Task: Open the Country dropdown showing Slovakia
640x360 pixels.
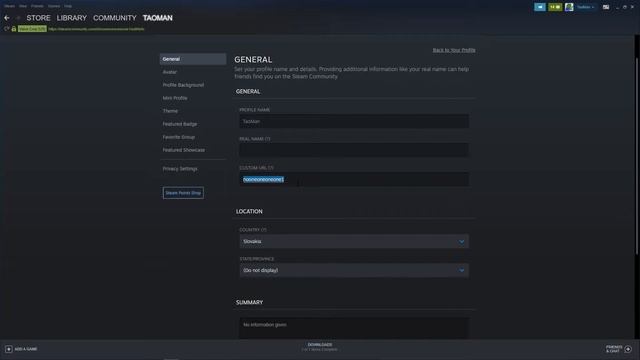Action: [354, 242]
